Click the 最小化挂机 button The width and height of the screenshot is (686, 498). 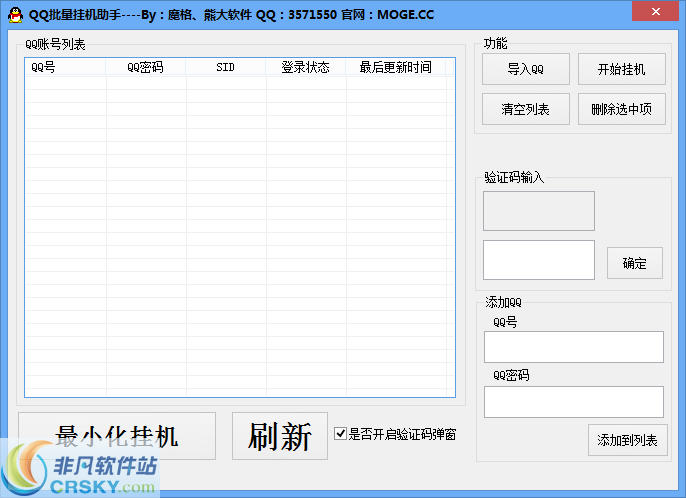point(117,436)
